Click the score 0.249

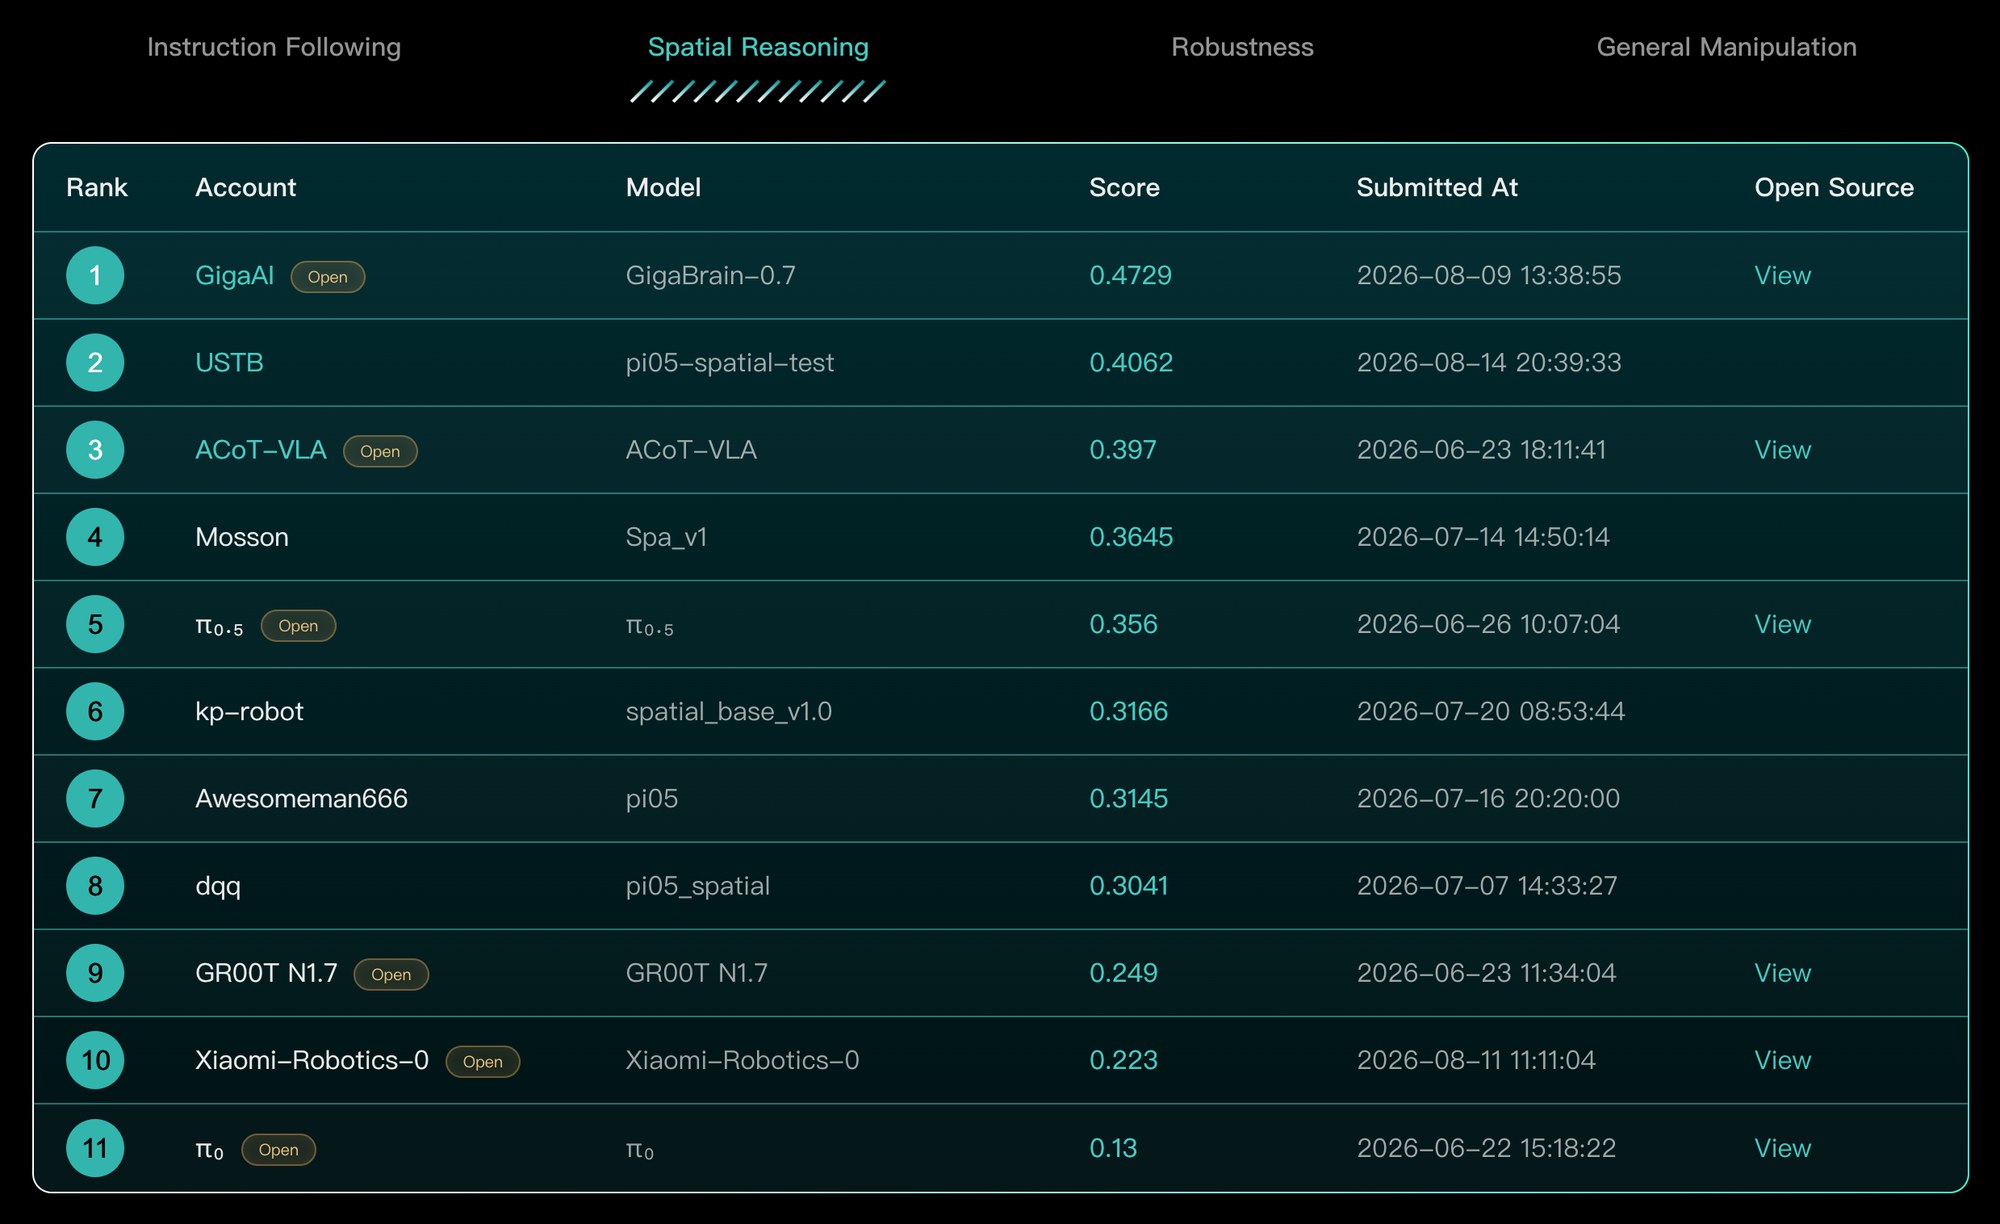1123,973
